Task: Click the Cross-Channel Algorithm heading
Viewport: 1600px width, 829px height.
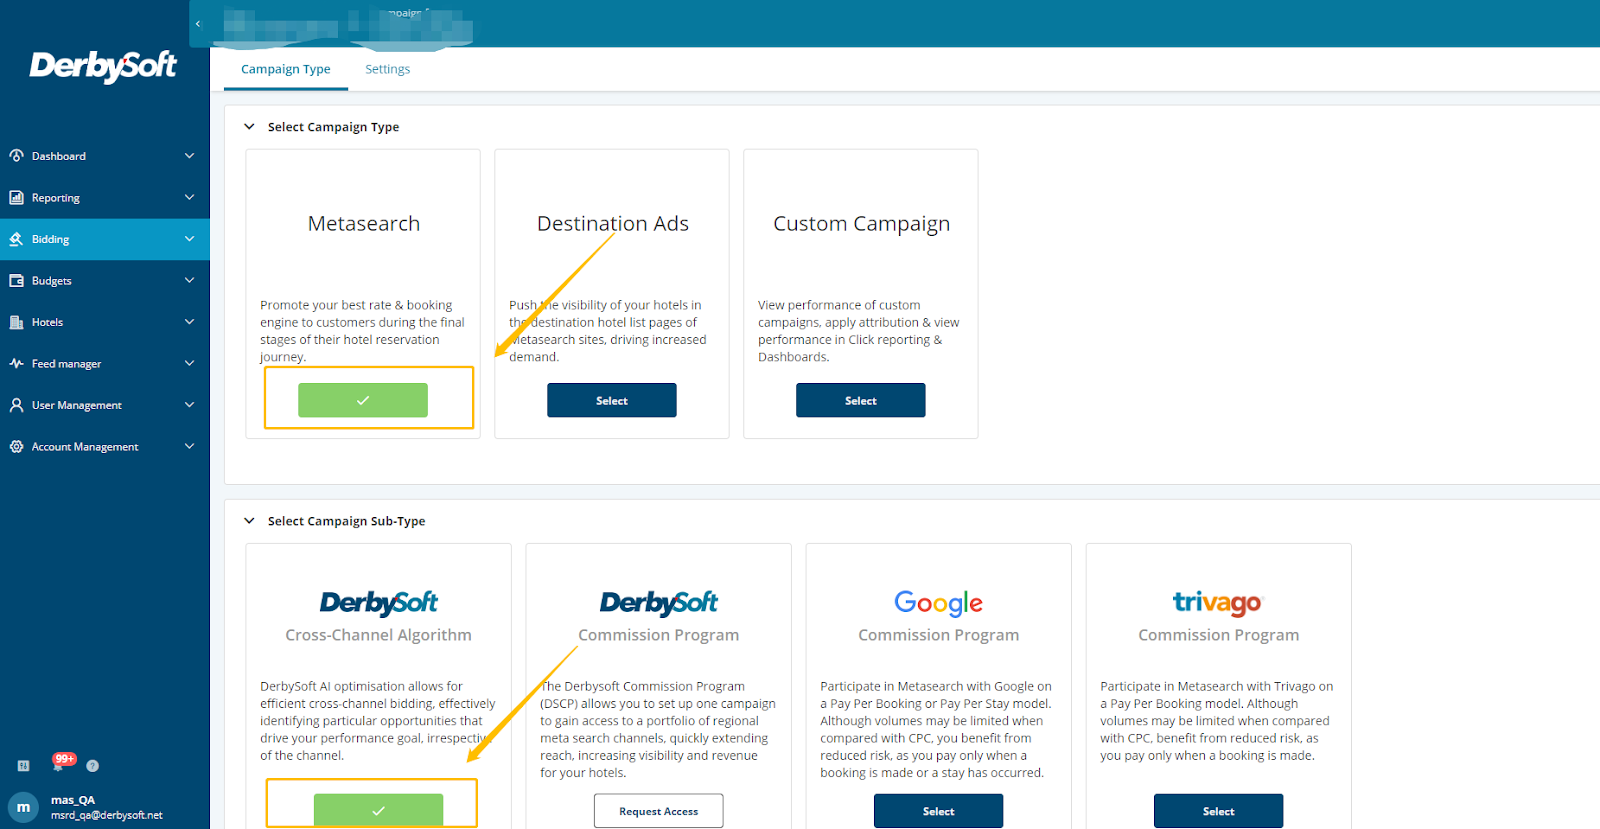Action: 378,635
